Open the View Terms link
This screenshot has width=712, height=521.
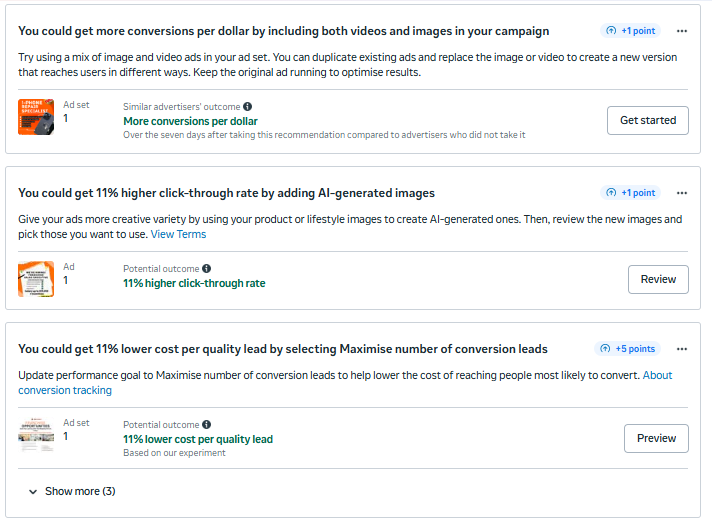click(x=178, y=234)
